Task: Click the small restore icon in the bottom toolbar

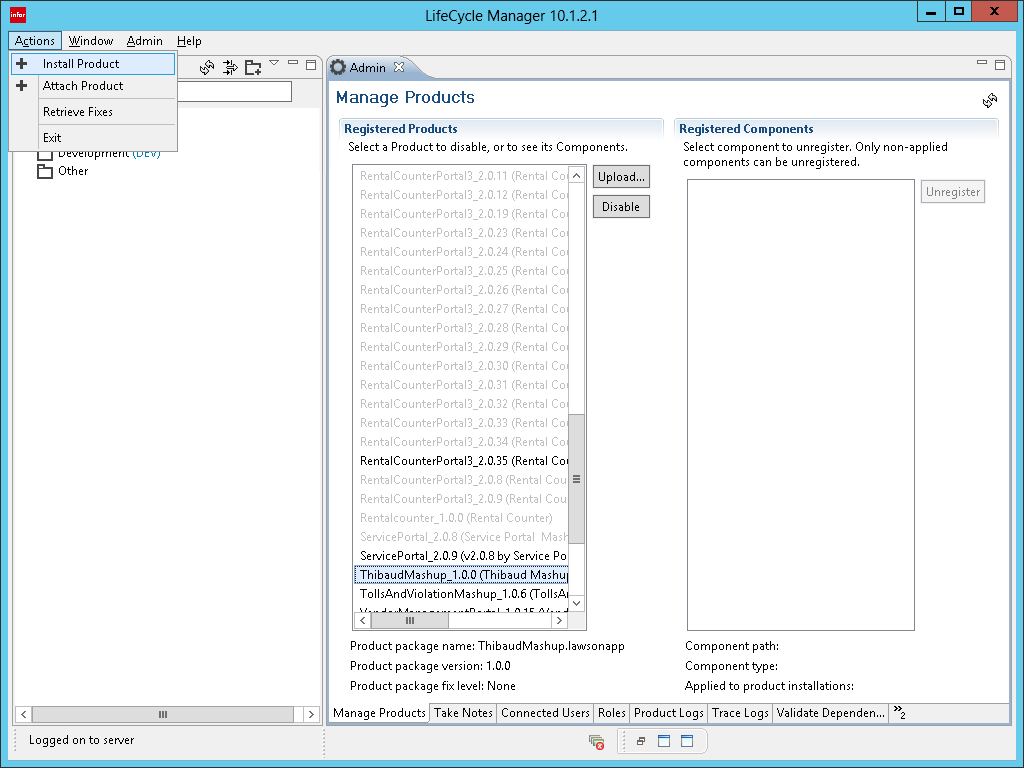Action: click(x=641, y=741)
